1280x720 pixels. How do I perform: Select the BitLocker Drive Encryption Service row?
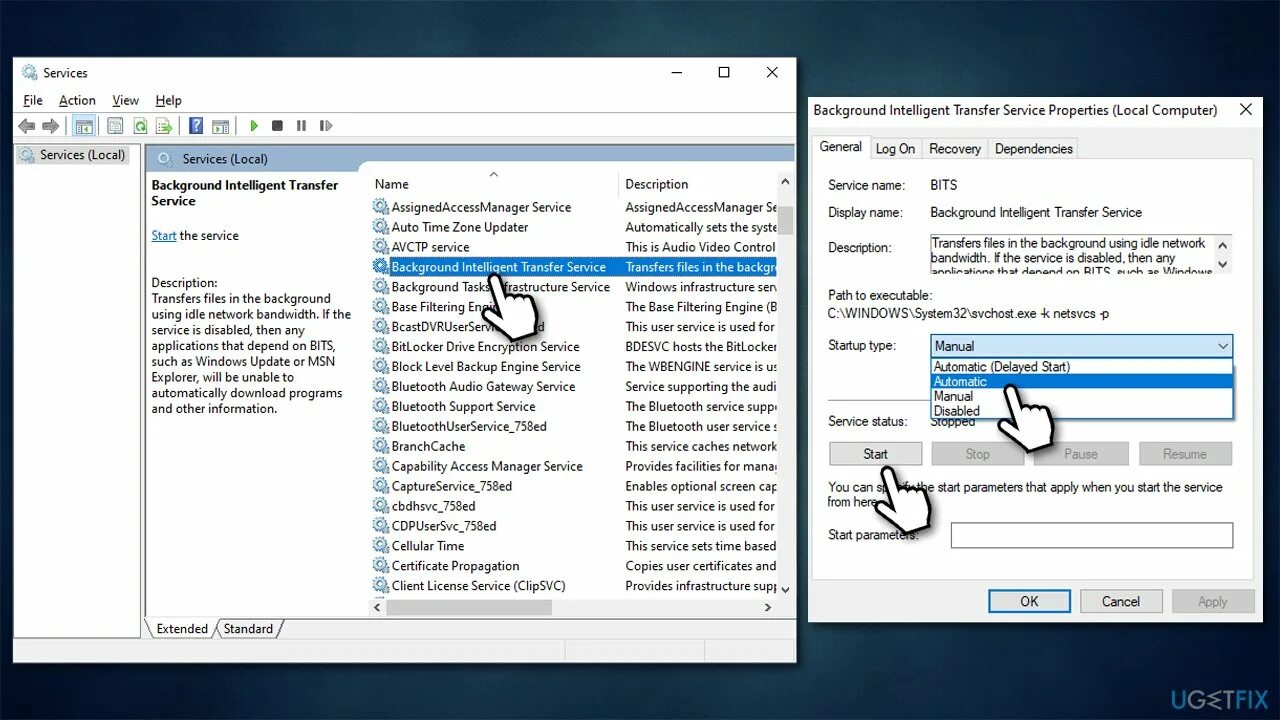(574, 347)
